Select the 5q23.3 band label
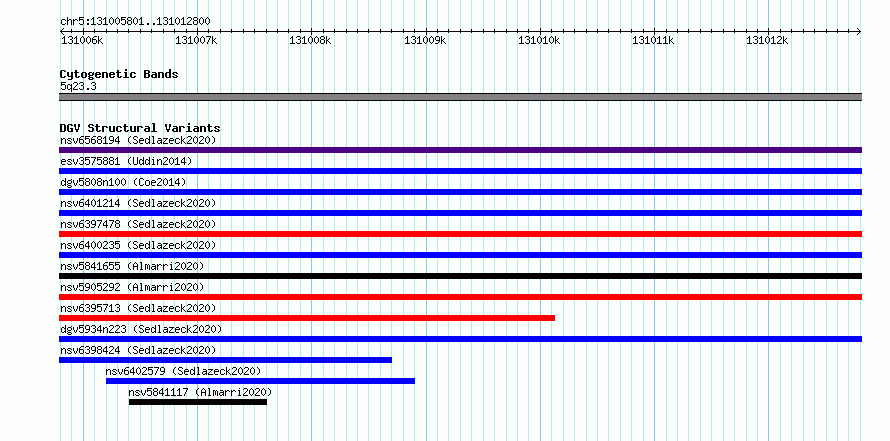This screenshot has width=890, height=441. click(x=78, y=86)
